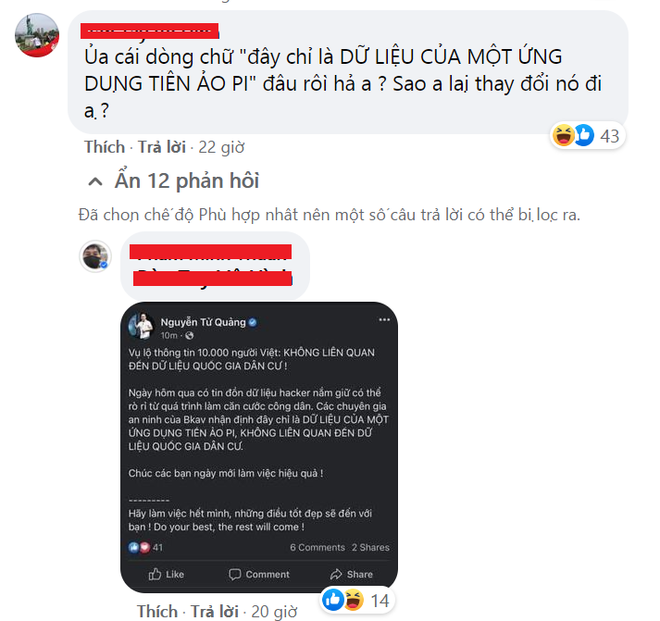The width and height of the screenshot is (660, 621).
Task: Open the '22 giờ' timestamp link
Action: click(221, 147)
